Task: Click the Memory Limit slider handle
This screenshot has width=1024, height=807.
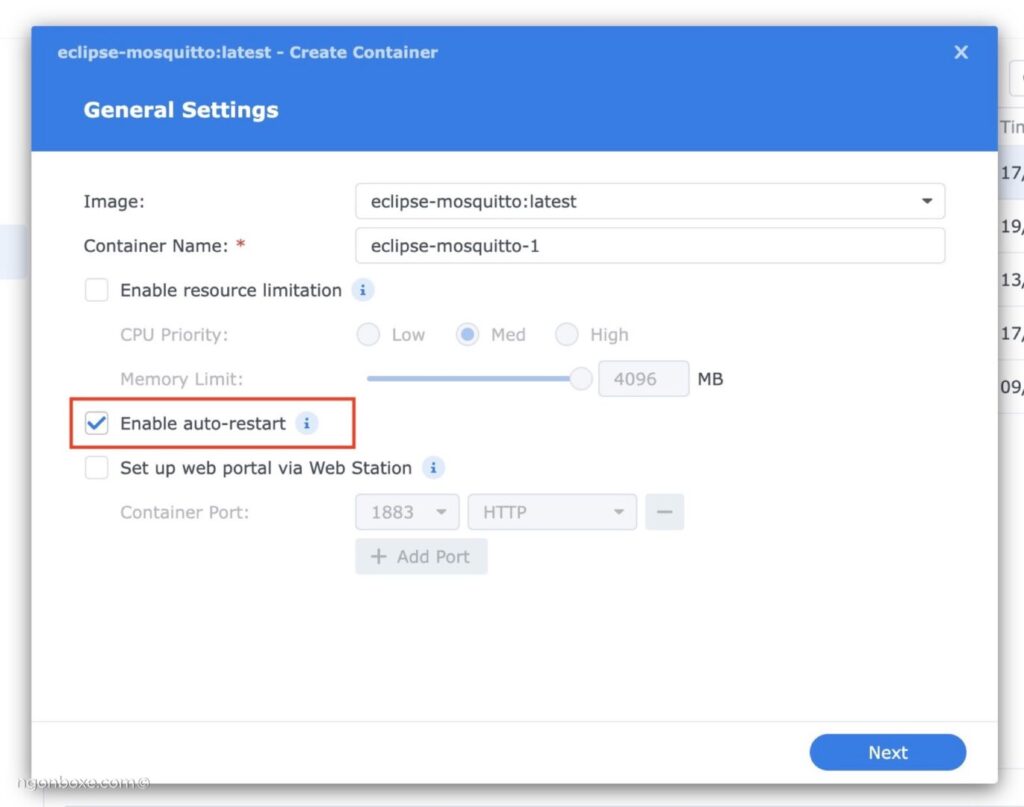Action: pos(580,379)
